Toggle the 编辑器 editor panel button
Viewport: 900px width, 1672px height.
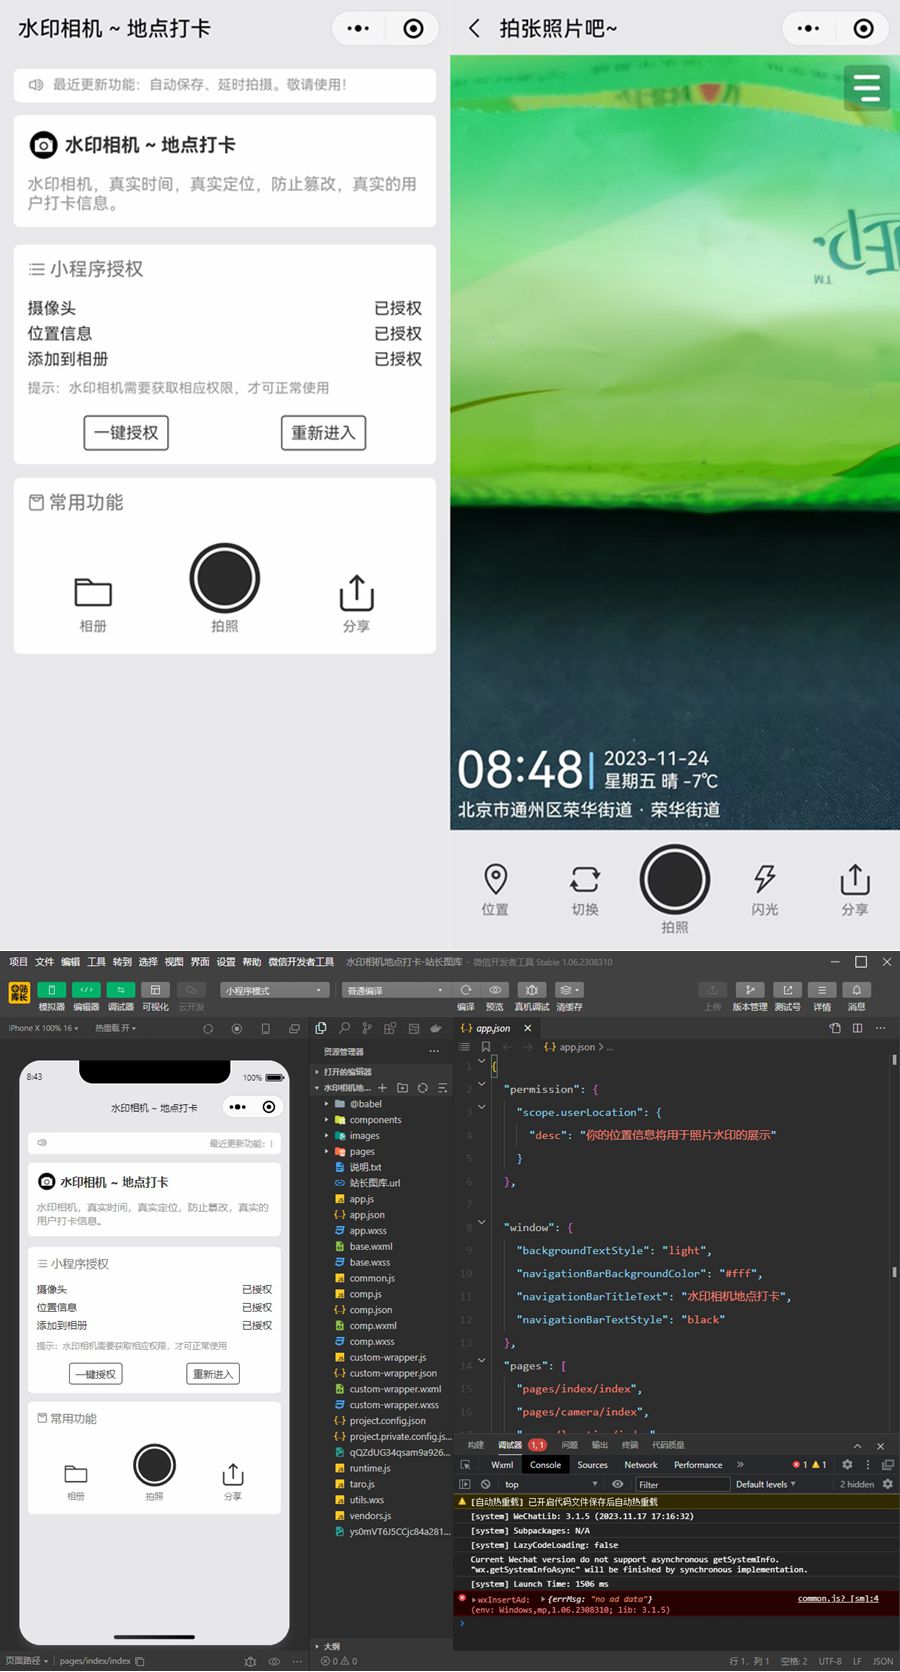86,990
